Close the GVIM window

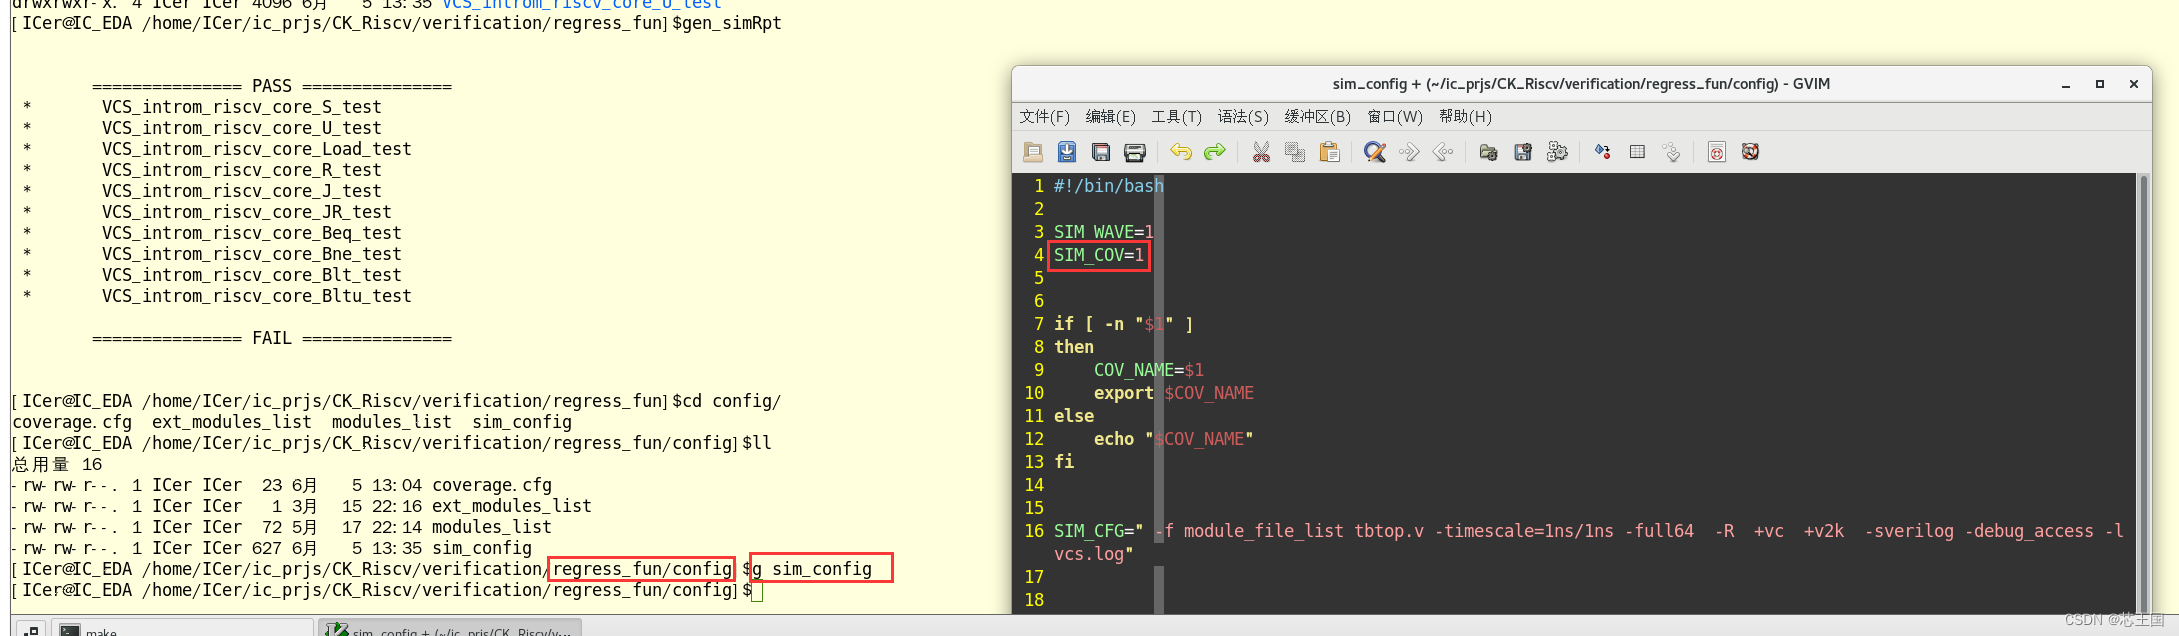pyautogui.click(x=2134, y=85)
